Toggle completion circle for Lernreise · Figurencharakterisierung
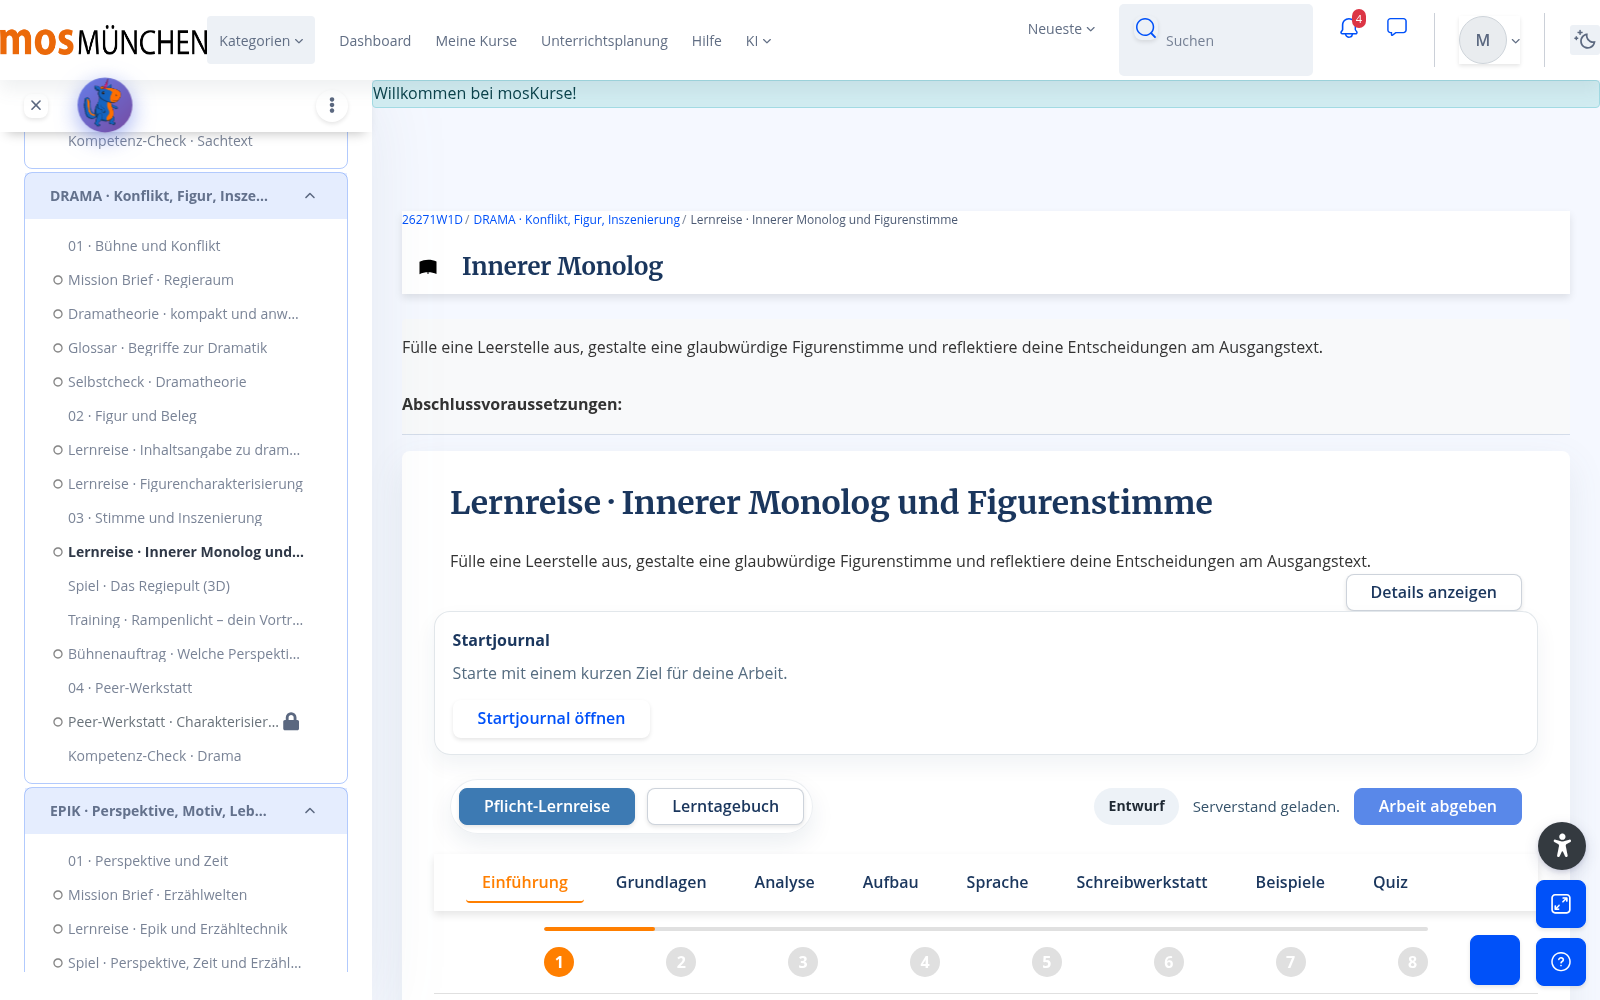The image size is (1600, 1000). click(x=58, y=484)
